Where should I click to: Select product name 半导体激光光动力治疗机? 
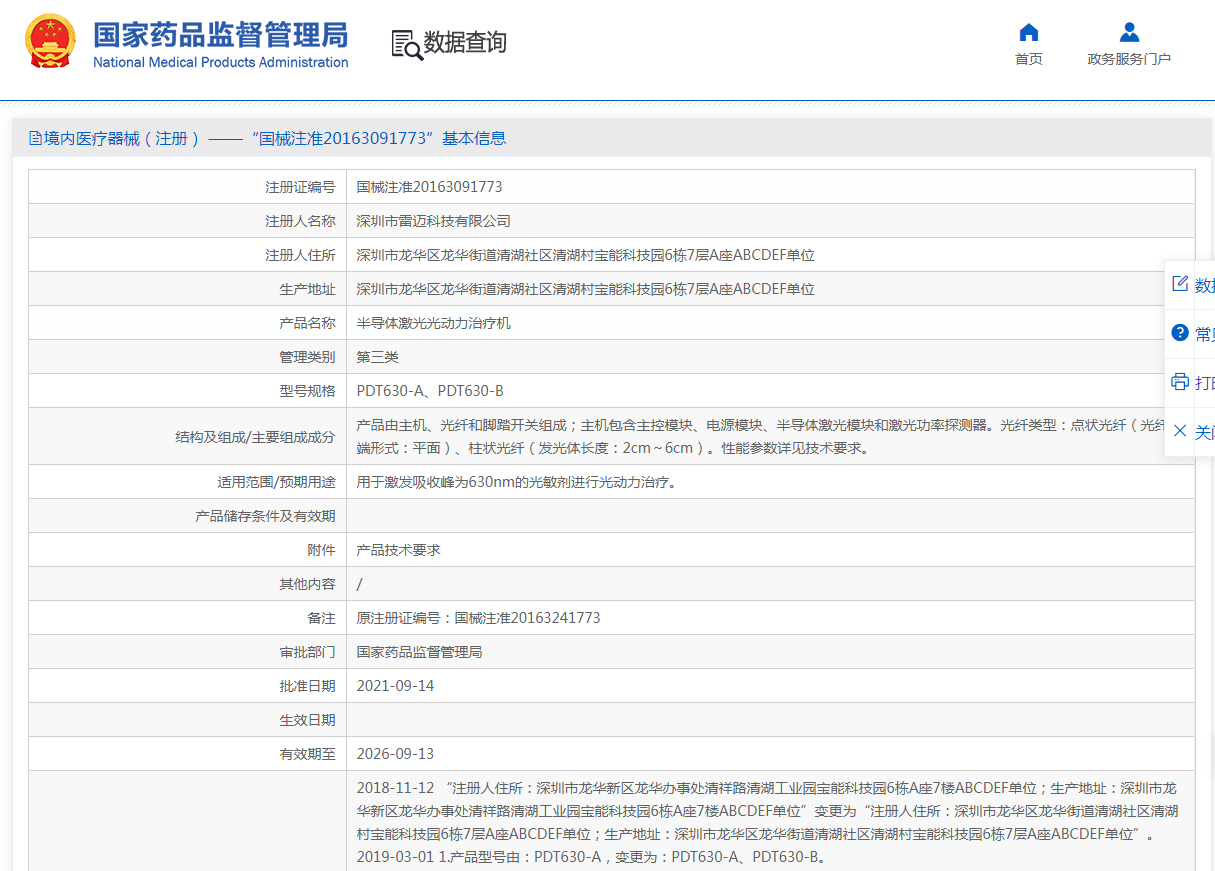click(434, 323)
